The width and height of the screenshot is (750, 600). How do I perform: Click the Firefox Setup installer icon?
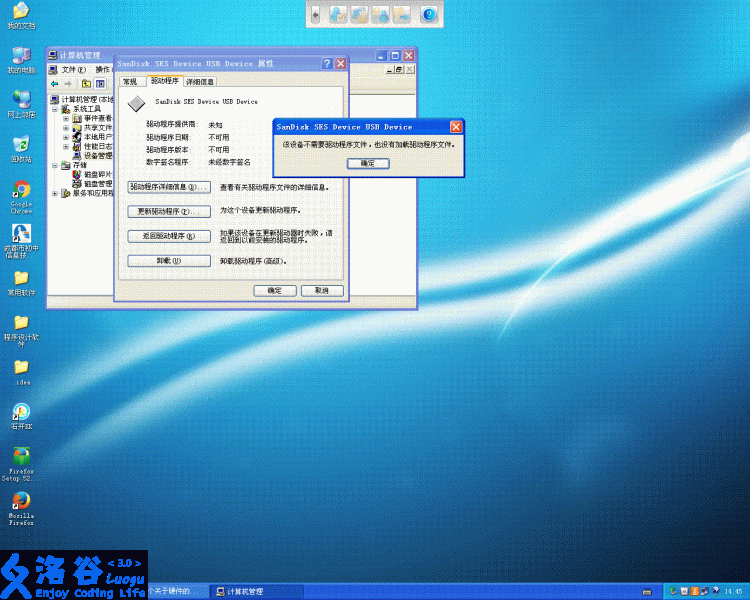20,455
